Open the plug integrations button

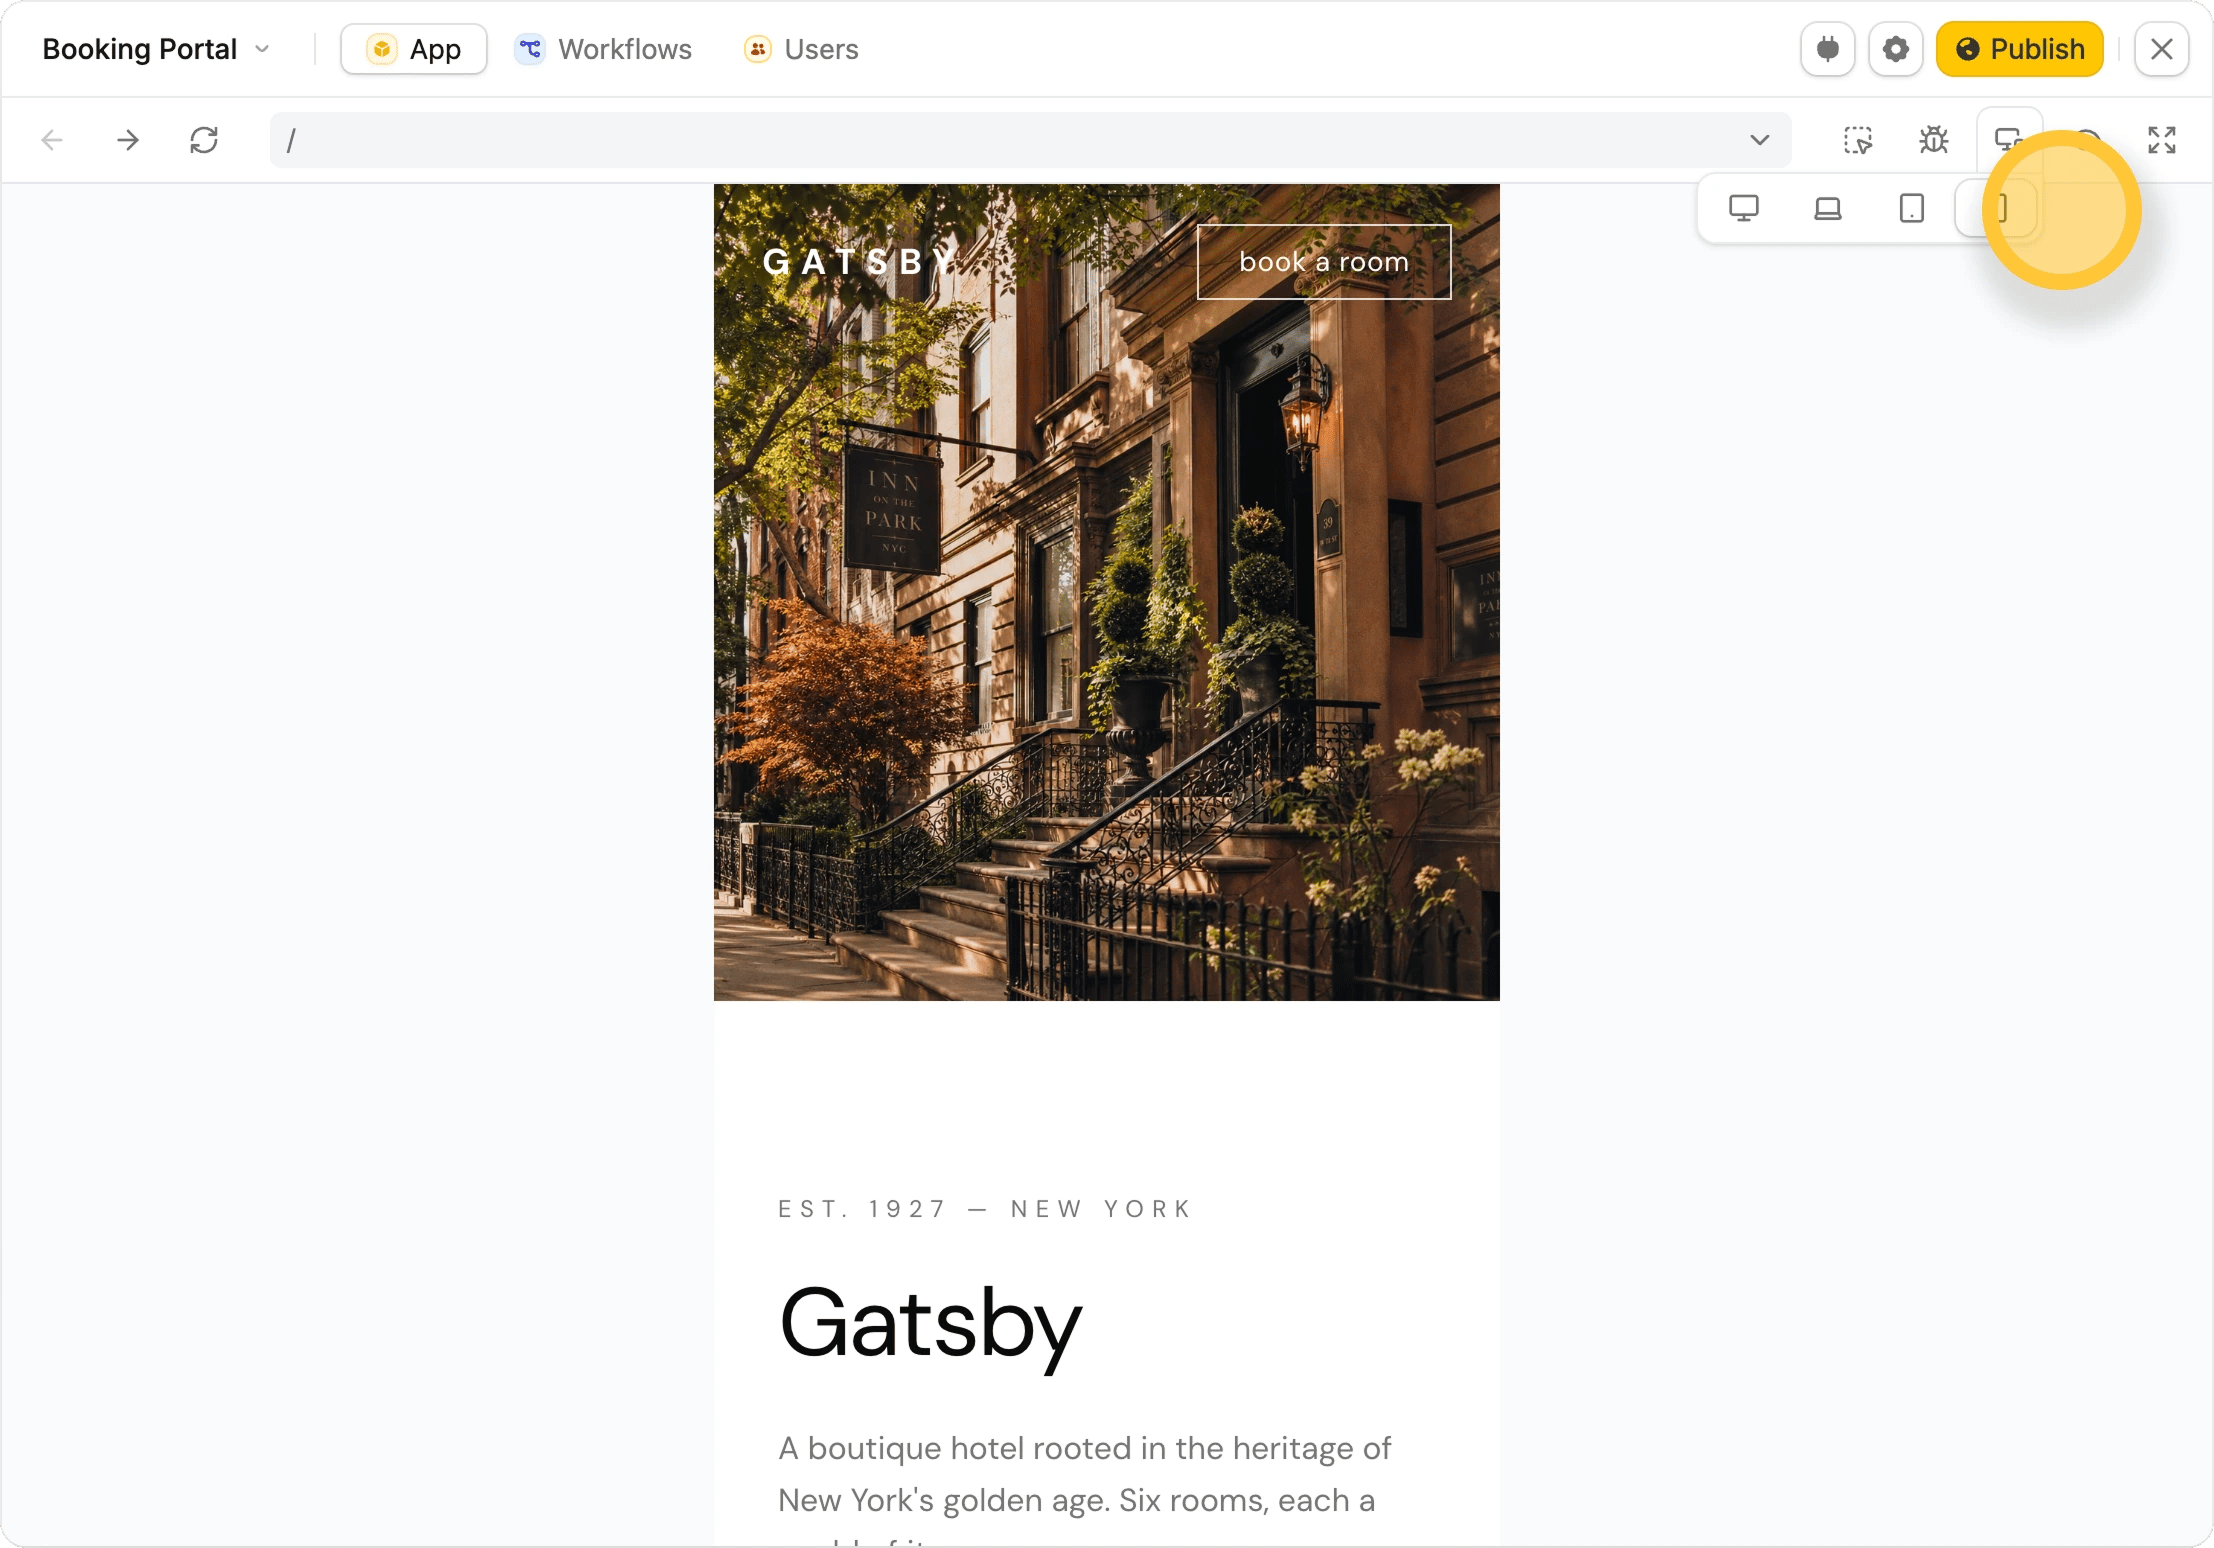[x=1828, y=49]
